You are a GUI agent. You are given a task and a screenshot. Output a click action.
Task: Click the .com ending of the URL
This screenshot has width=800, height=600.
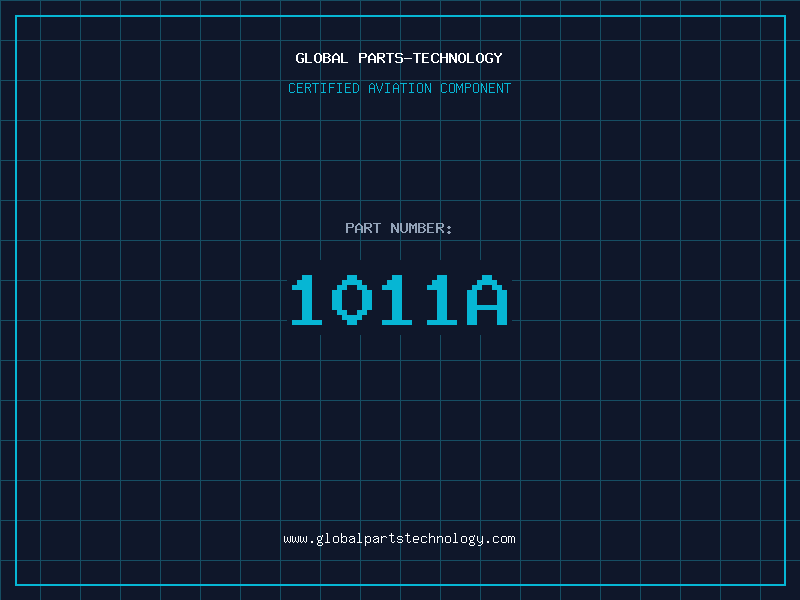pyautogui.click(x=501, y=538)
